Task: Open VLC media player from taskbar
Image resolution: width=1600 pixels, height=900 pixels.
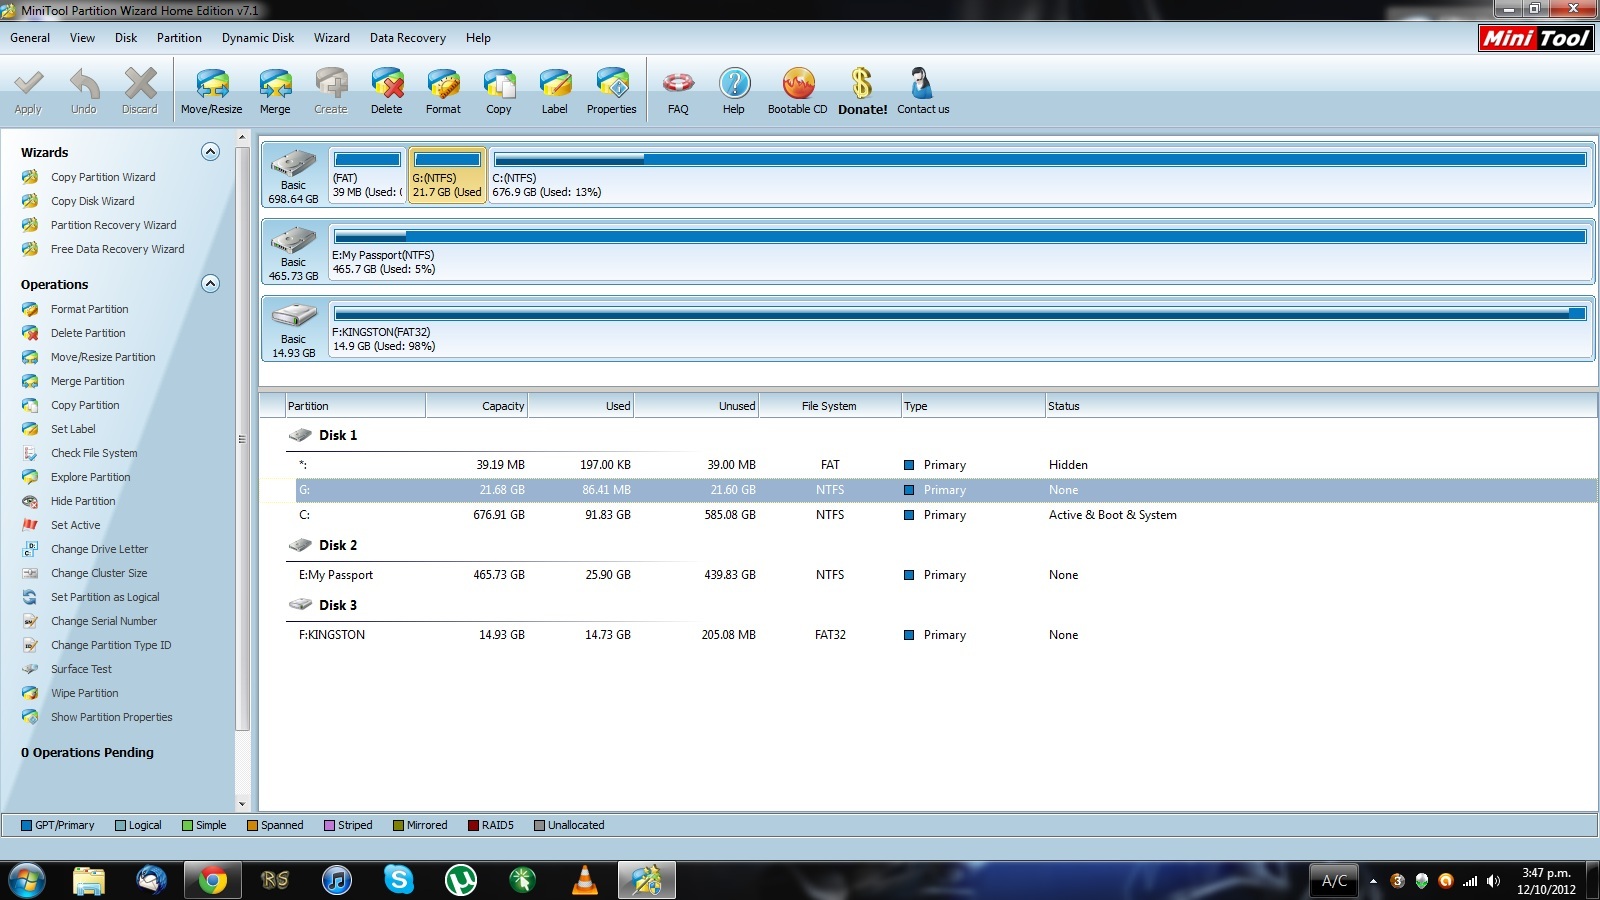Action: click(x=585, y=880)
